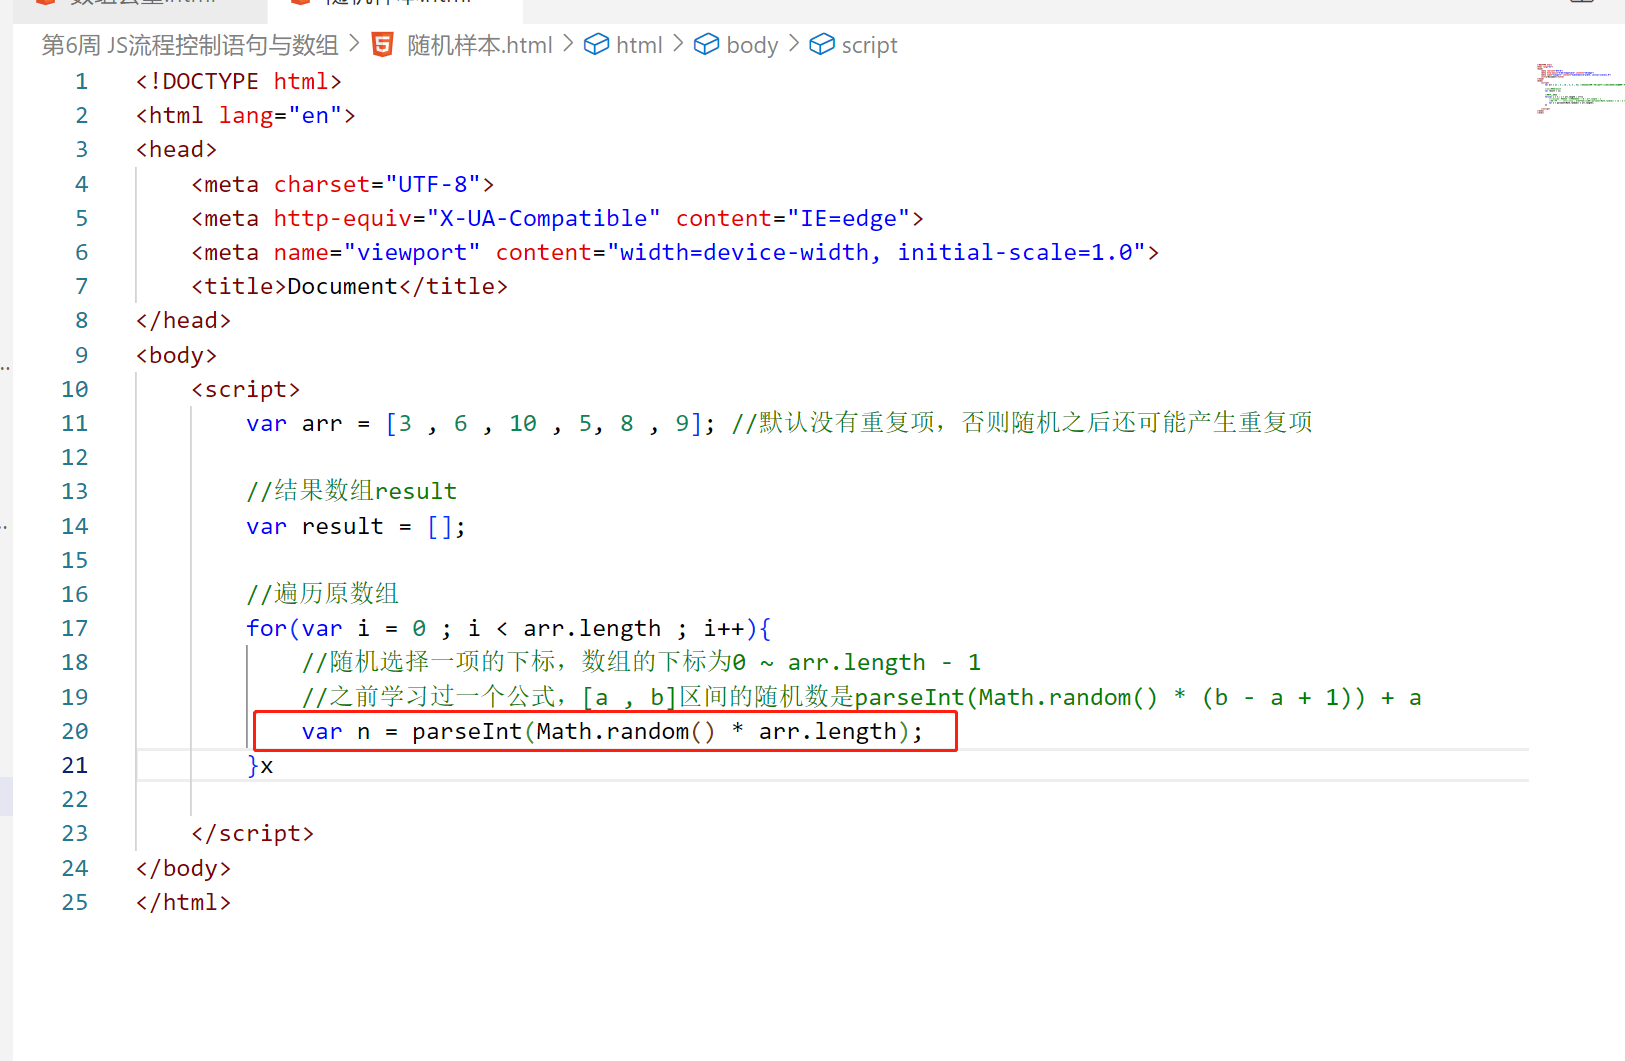Click line number 11 in the gutter
Viewport: 1625px width, 1061px height.
[75, 423]
